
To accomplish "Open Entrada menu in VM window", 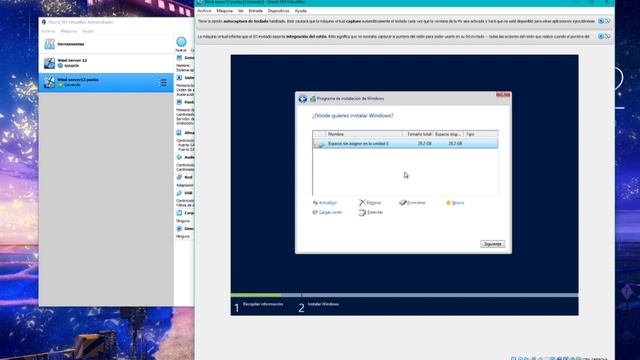I will (256, 11).
